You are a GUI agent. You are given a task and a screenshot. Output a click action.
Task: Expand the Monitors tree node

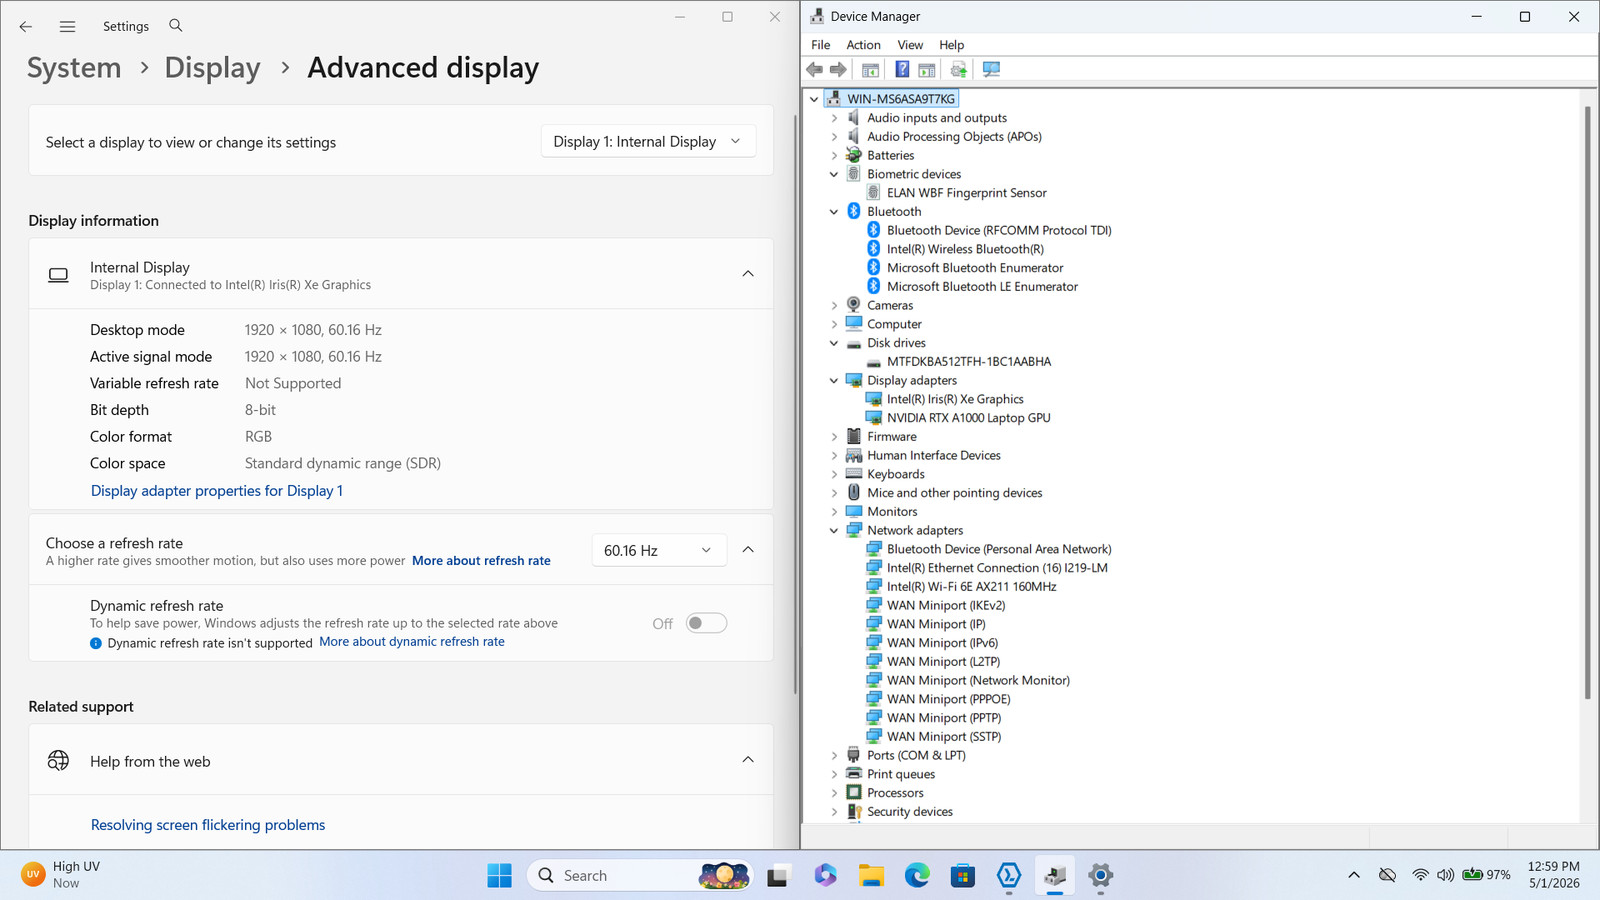click(834, 512)
